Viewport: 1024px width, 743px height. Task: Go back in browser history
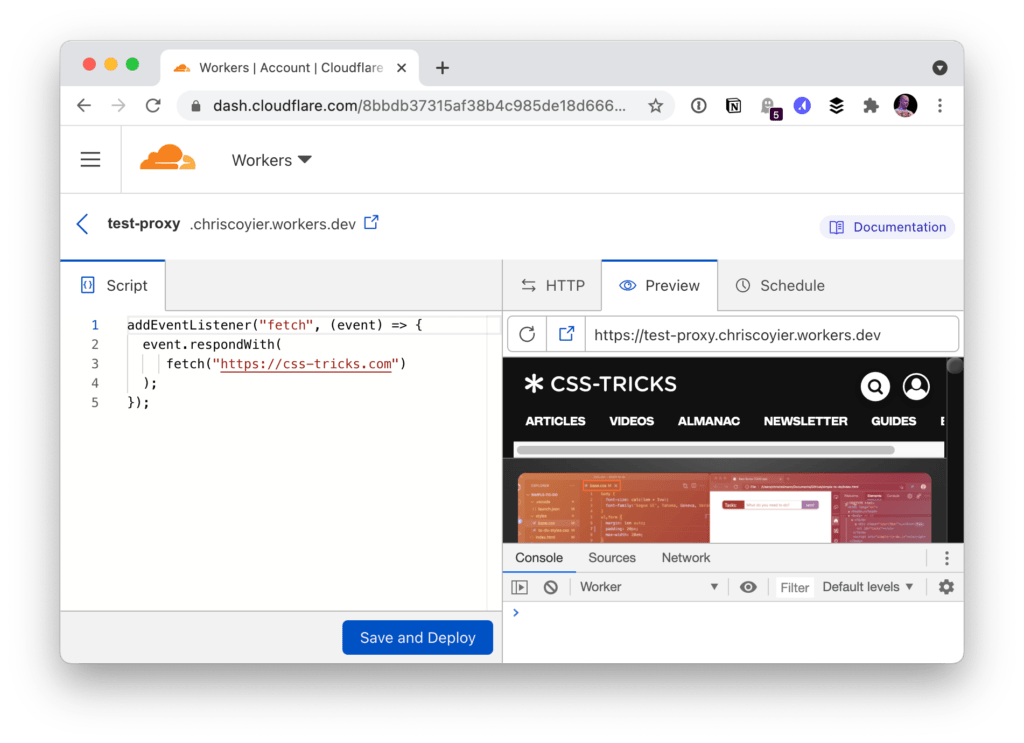[x=84, y=106]
